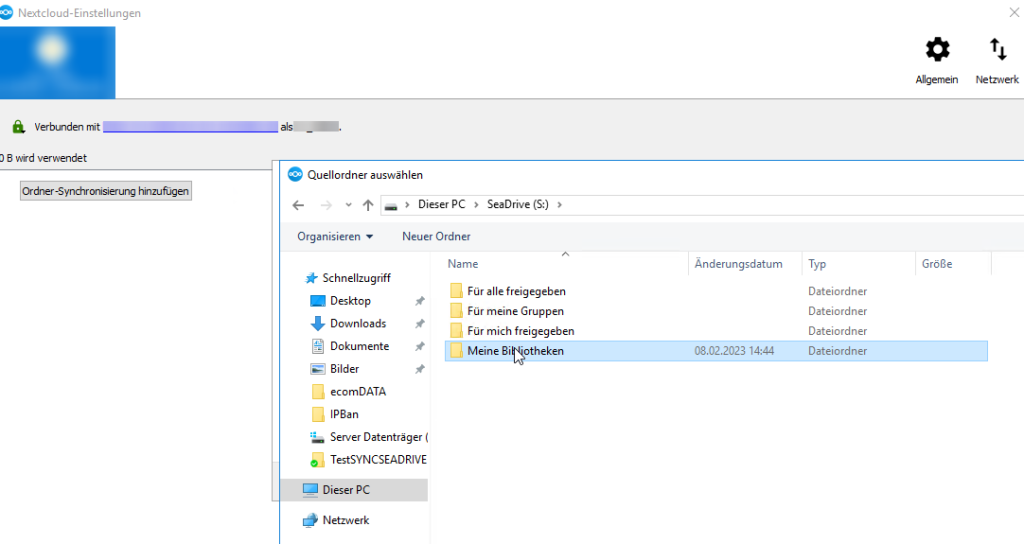Click folder icon of Für meine Gruppen
This screenshot has width=1024, height=544.
pyautogui.click(x=456, y=311)
